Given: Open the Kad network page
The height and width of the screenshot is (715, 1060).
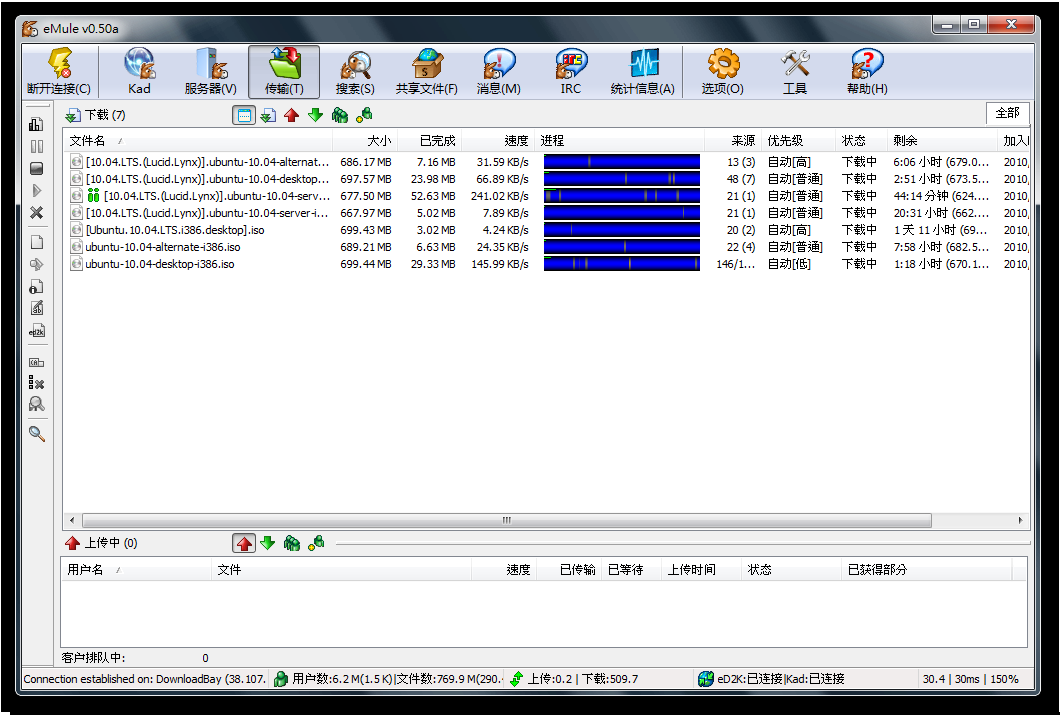Looking at the screenshot, I should [139, 72].
